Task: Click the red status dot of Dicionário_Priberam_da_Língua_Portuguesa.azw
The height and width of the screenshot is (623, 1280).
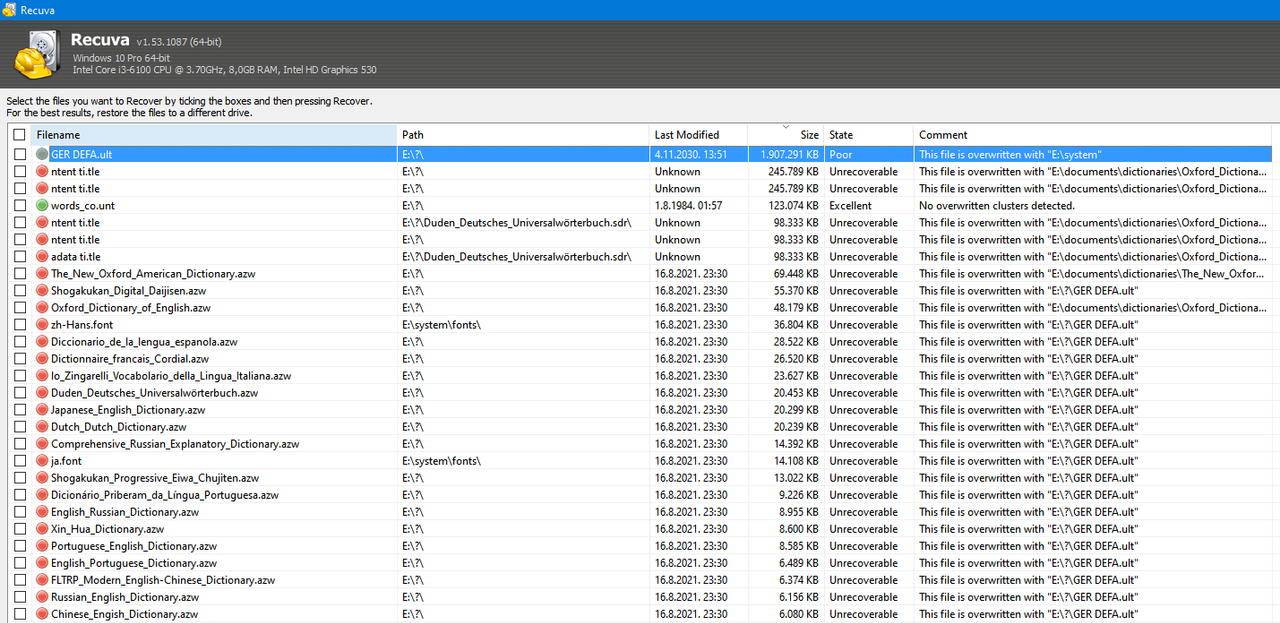Action: (42, 495)
